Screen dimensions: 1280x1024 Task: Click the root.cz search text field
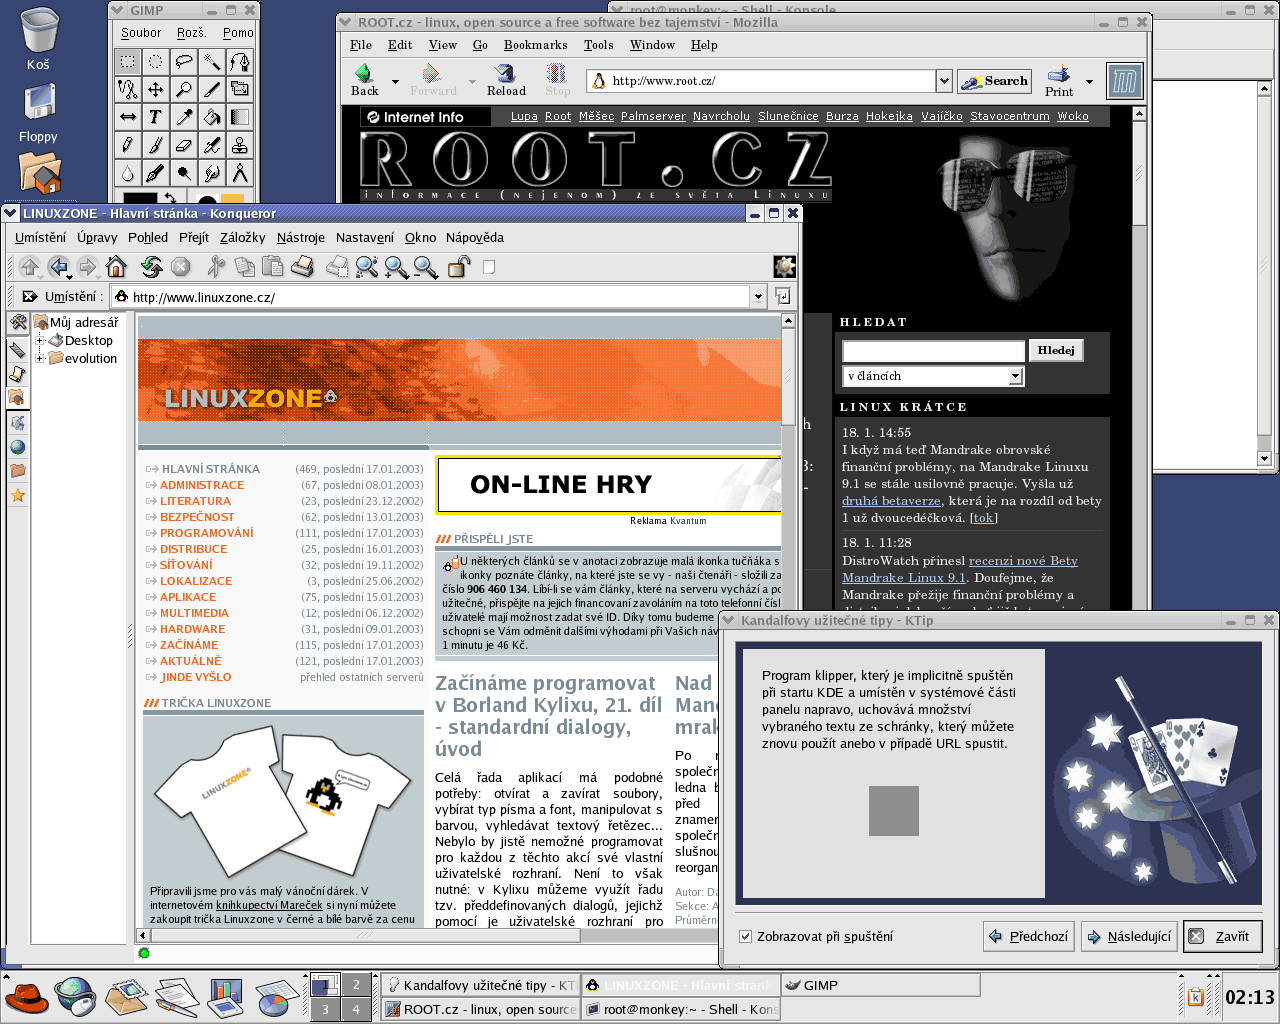pos(933,351)
